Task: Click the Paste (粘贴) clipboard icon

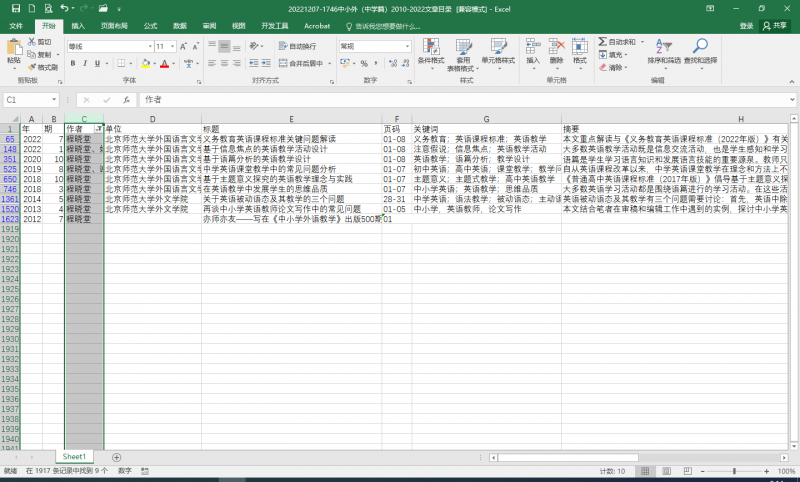Action: coord(14,49)
